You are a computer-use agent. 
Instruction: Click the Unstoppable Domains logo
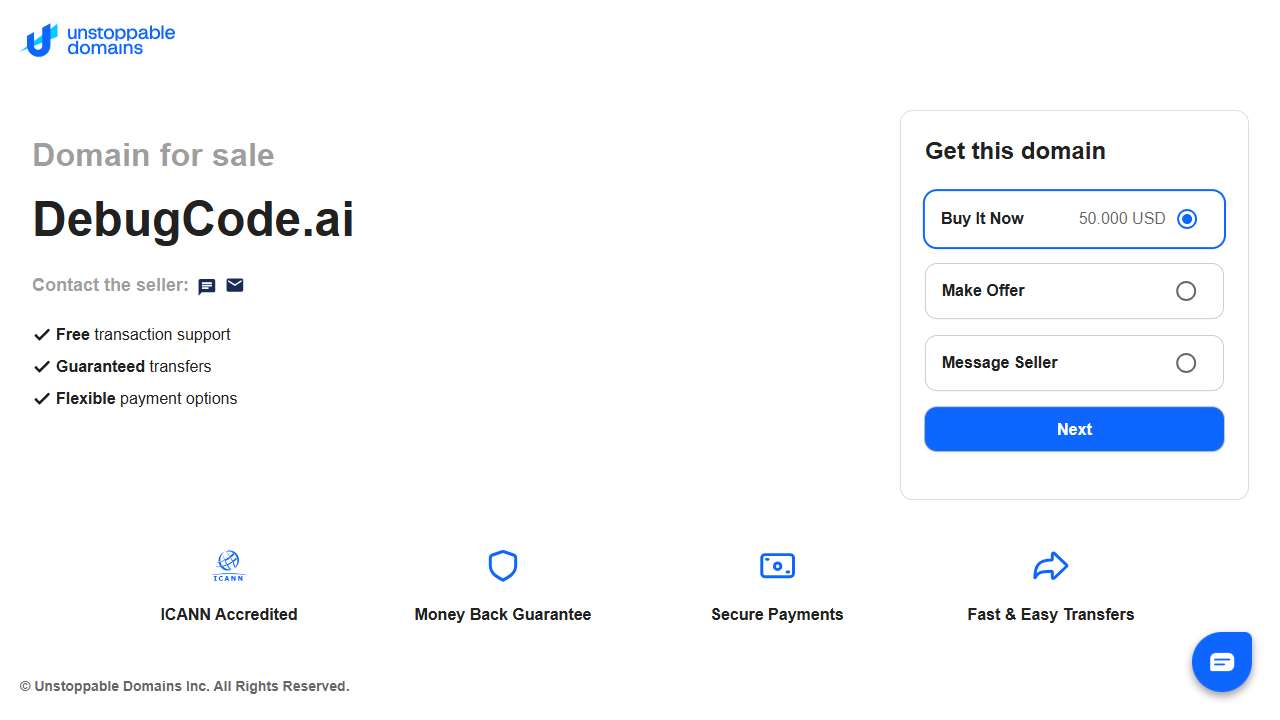tap(98, 40)
